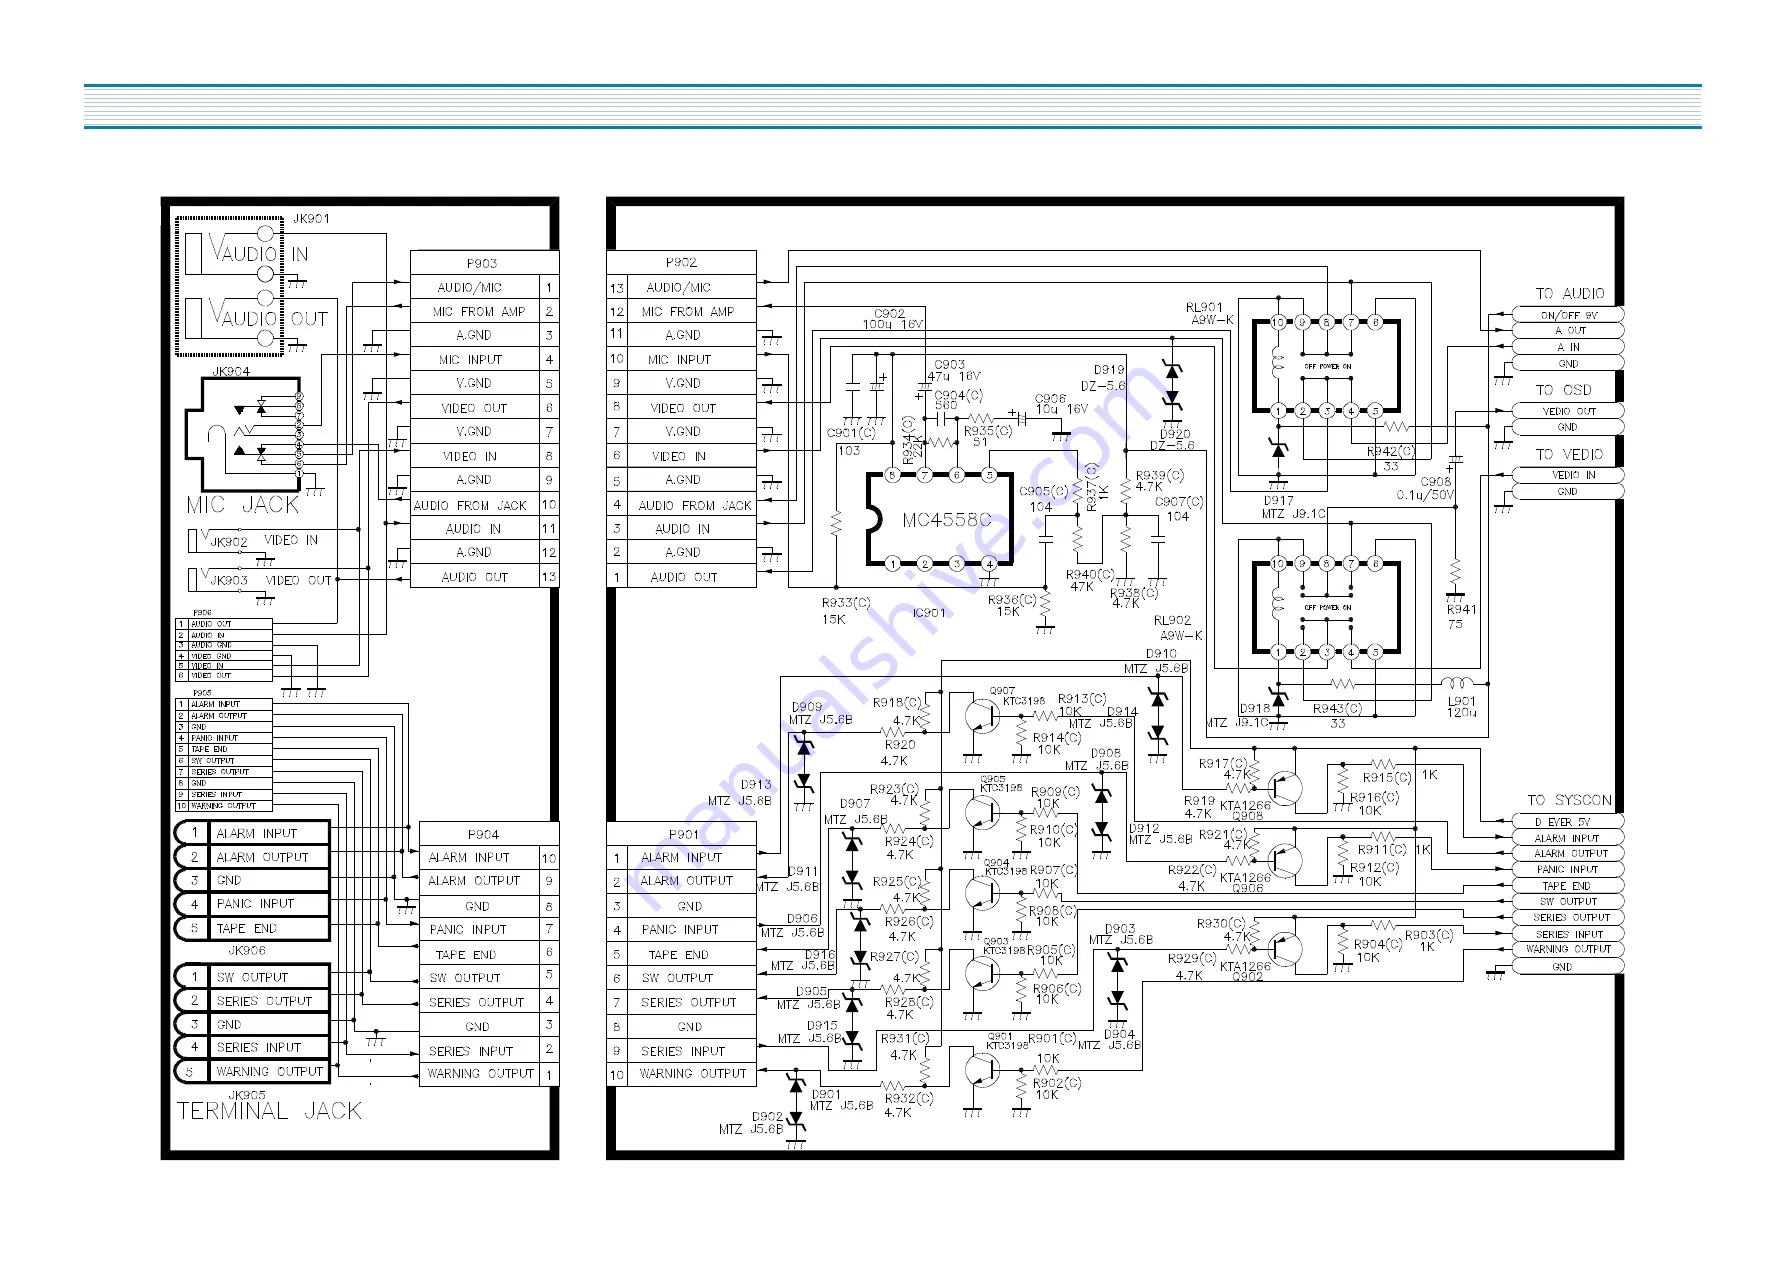
Task: Select the MIC JACK caption
Action: [x=243, y=505]
